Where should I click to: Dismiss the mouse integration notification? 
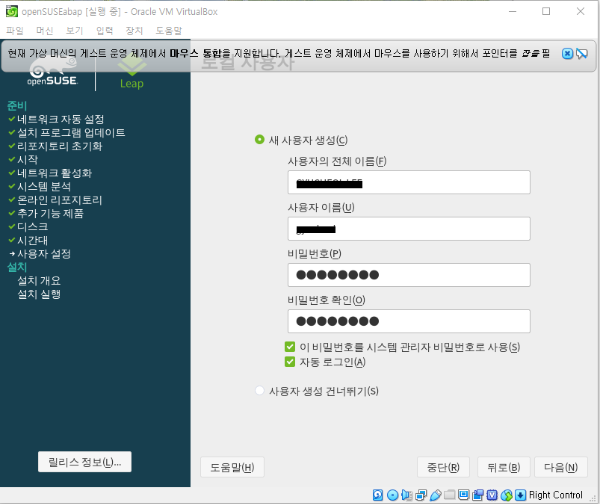pos(567,54)
